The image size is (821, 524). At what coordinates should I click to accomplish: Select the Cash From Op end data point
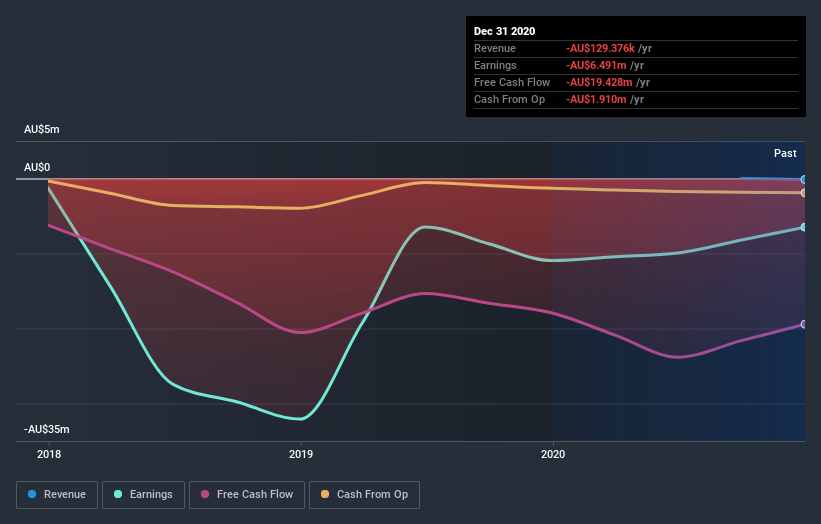(804, 193)
